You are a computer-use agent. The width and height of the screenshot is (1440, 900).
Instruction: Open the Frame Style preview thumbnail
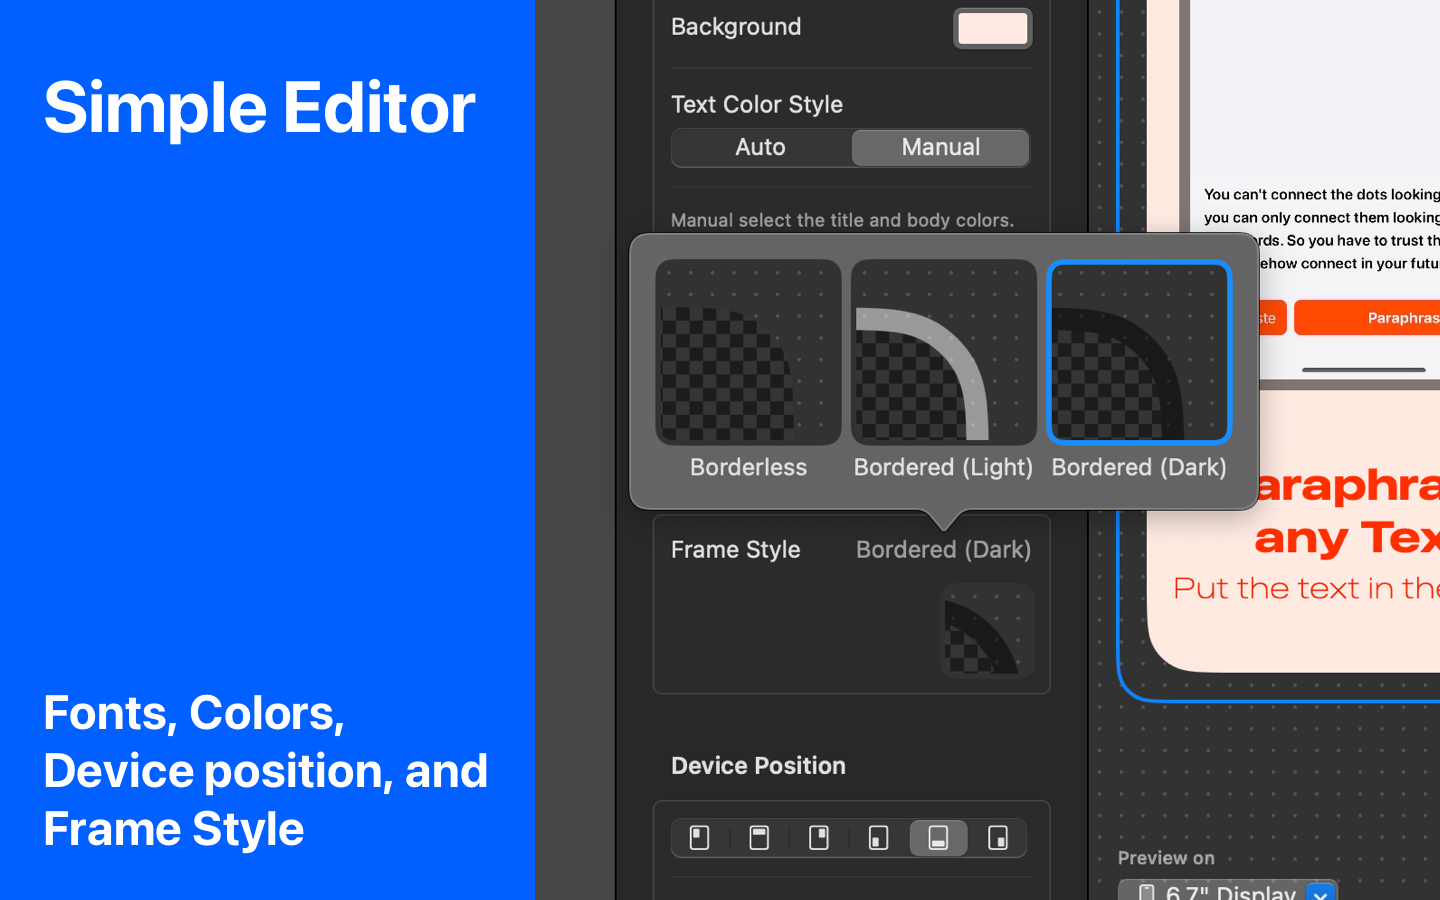[x=986, y=631]
